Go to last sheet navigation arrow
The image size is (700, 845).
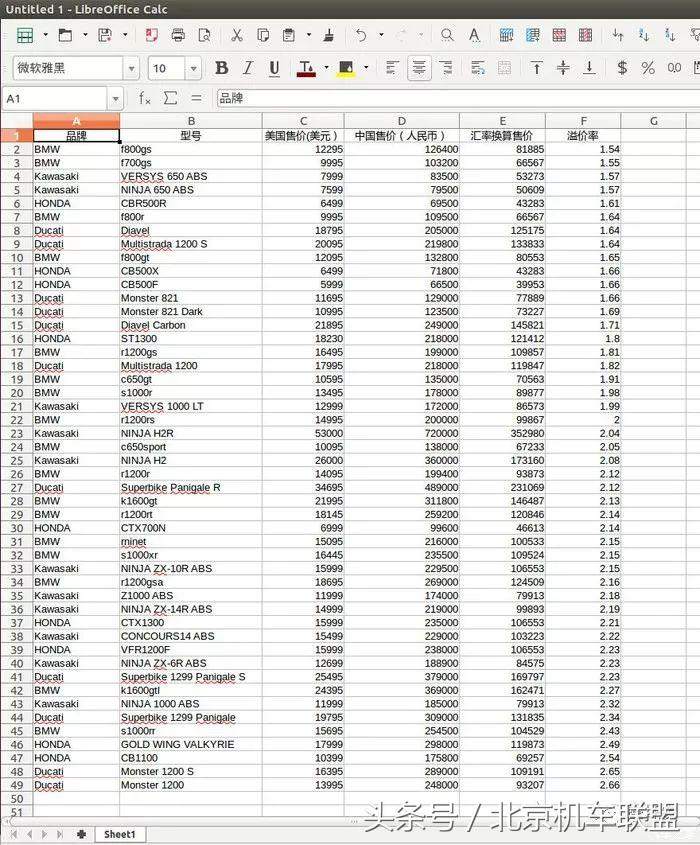point(60,834)
